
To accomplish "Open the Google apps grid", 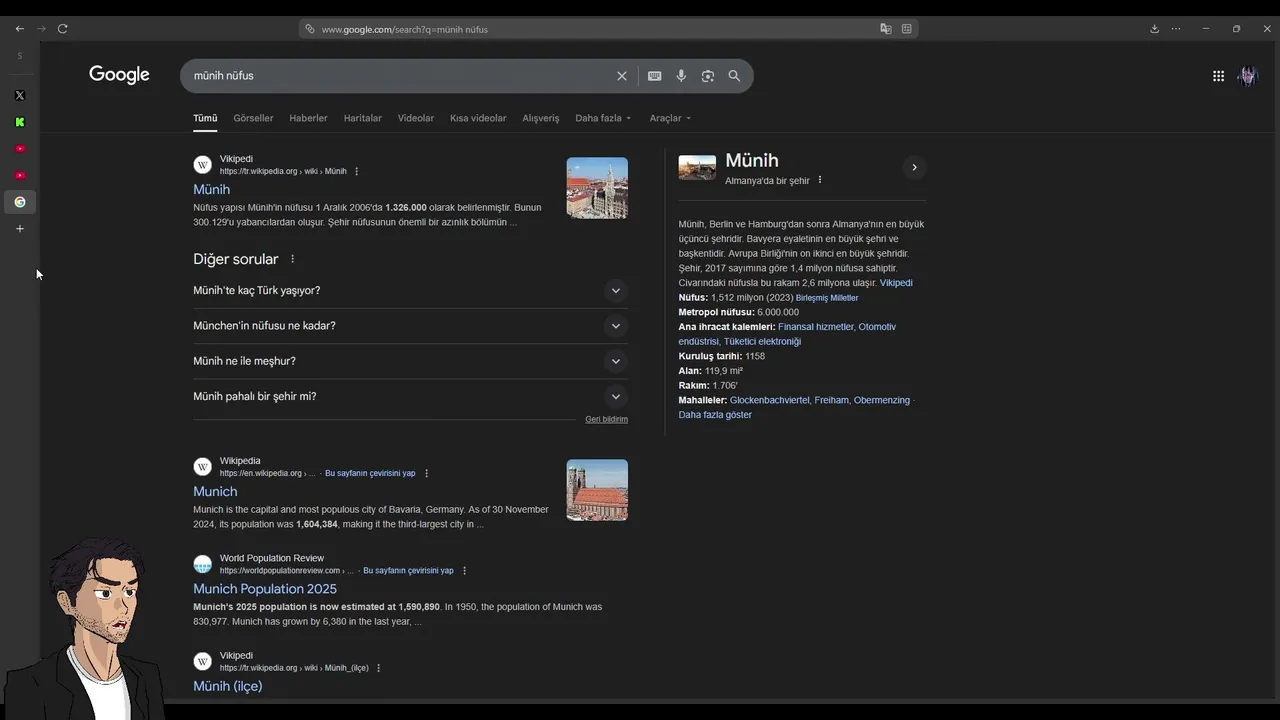I will [x=1218, y=76].
